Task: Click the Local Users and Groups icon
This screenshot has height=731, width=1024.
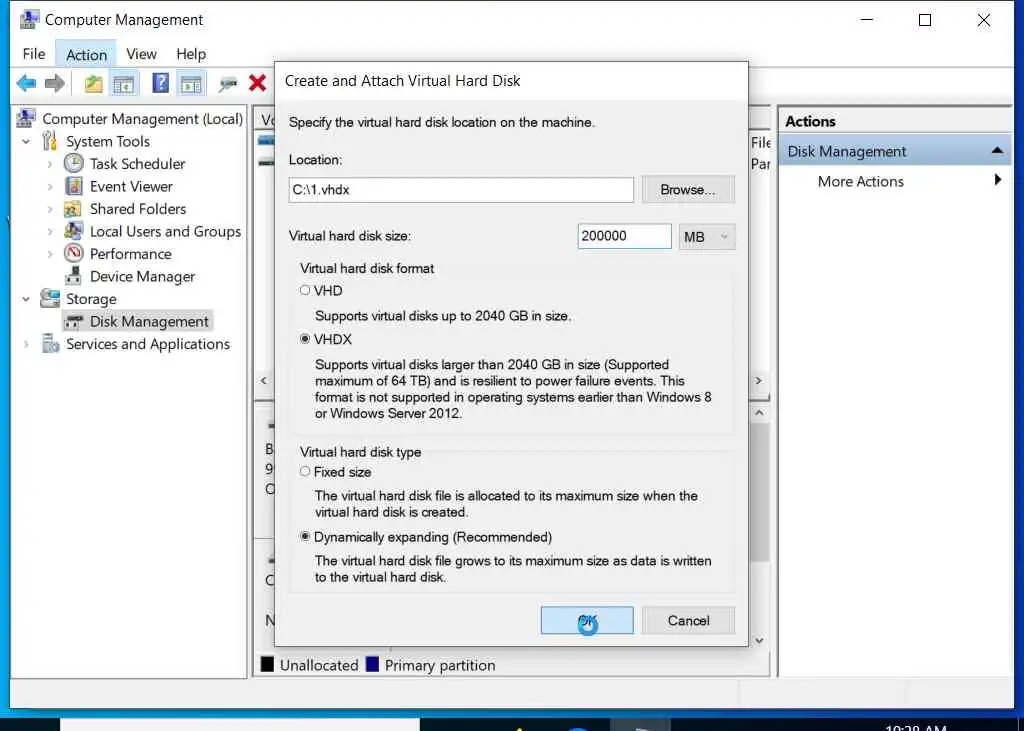Action: pos(73,231)
